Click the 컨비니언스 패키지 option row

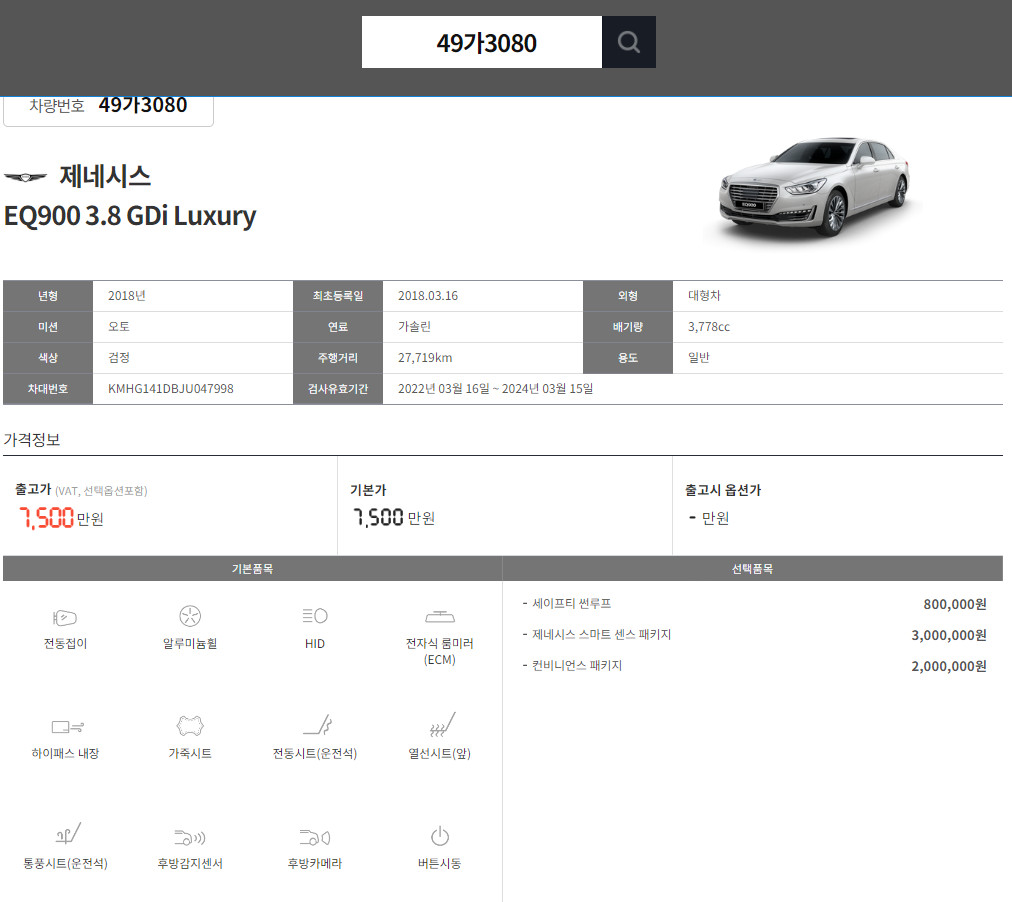click(754, 666)
